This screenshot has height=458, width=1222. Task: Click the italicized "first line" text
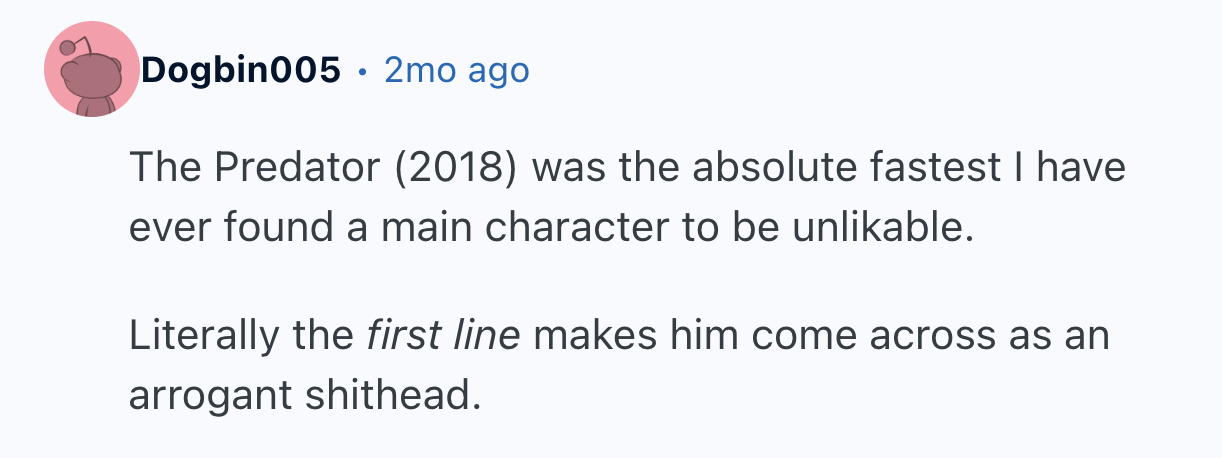440,335
